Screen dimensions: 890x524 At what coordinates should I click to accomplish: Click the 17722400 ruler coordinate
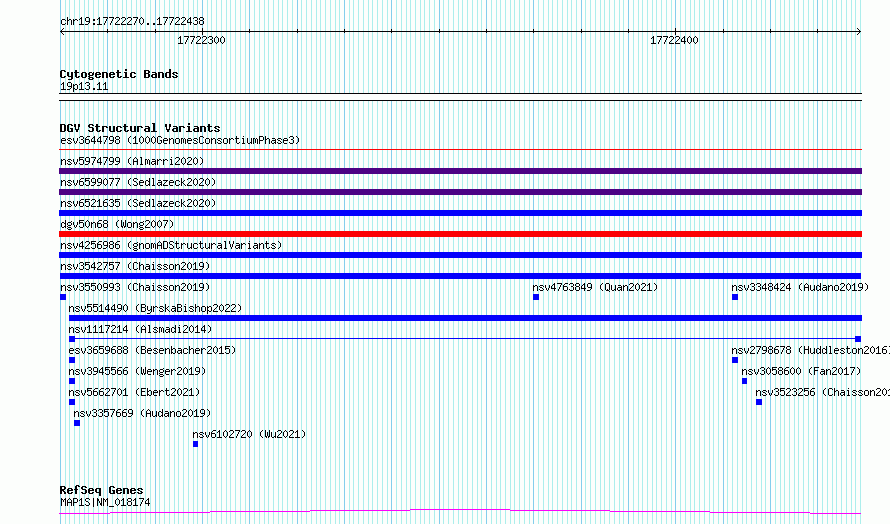[674, 41]
